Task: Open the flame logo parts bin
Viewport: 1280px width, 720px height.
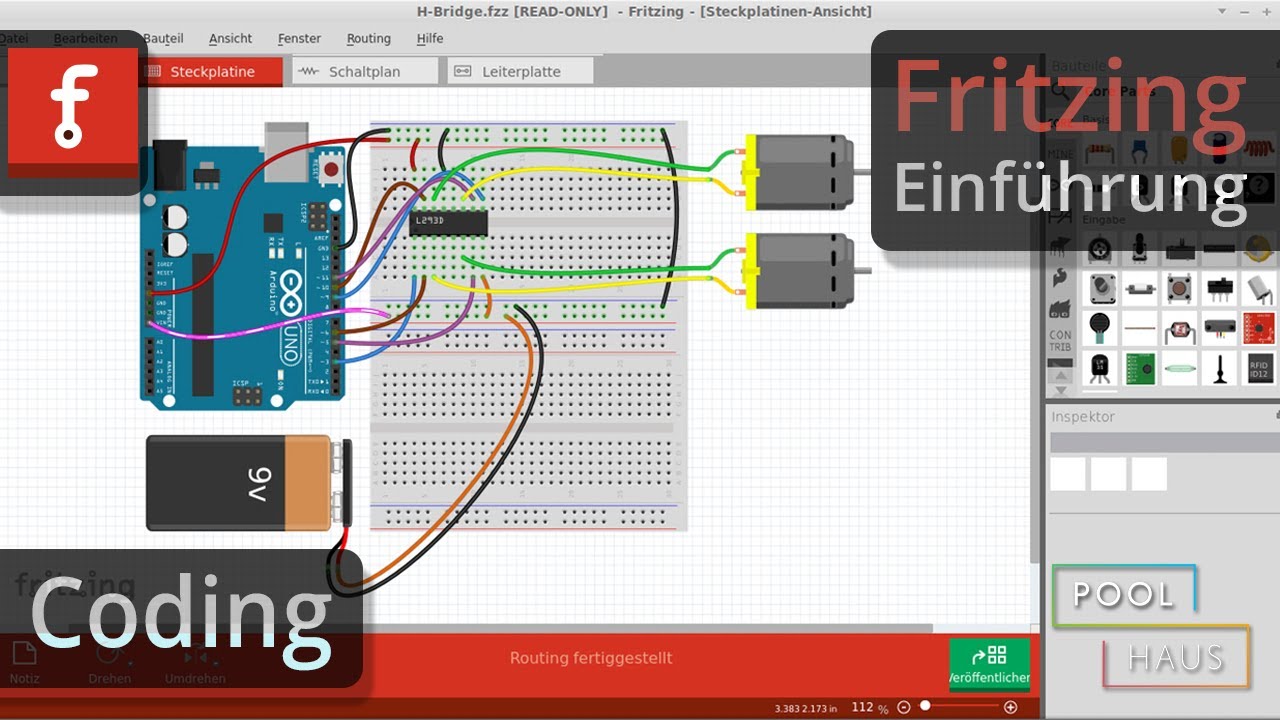Action: click(1060, 277)
